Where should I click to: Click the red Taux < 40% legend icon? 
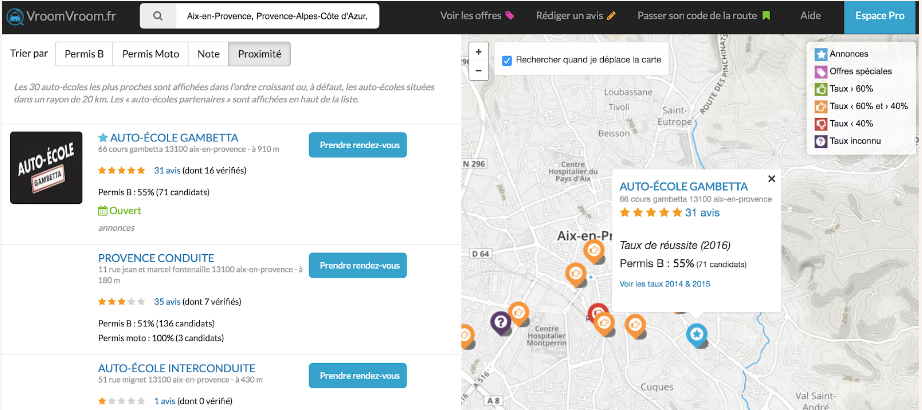pos(821,124)
